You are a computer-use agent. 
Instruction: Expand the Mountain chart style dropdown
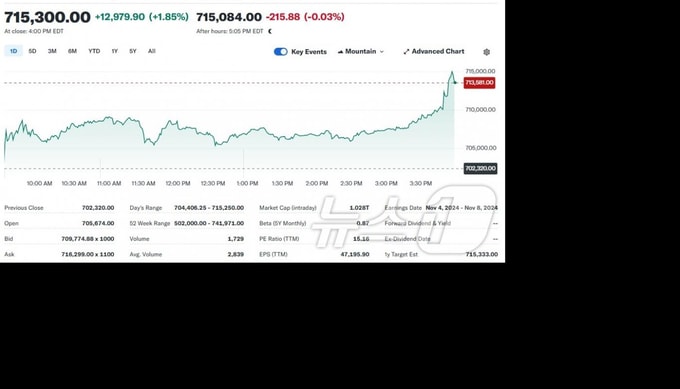tap(361, 52)
